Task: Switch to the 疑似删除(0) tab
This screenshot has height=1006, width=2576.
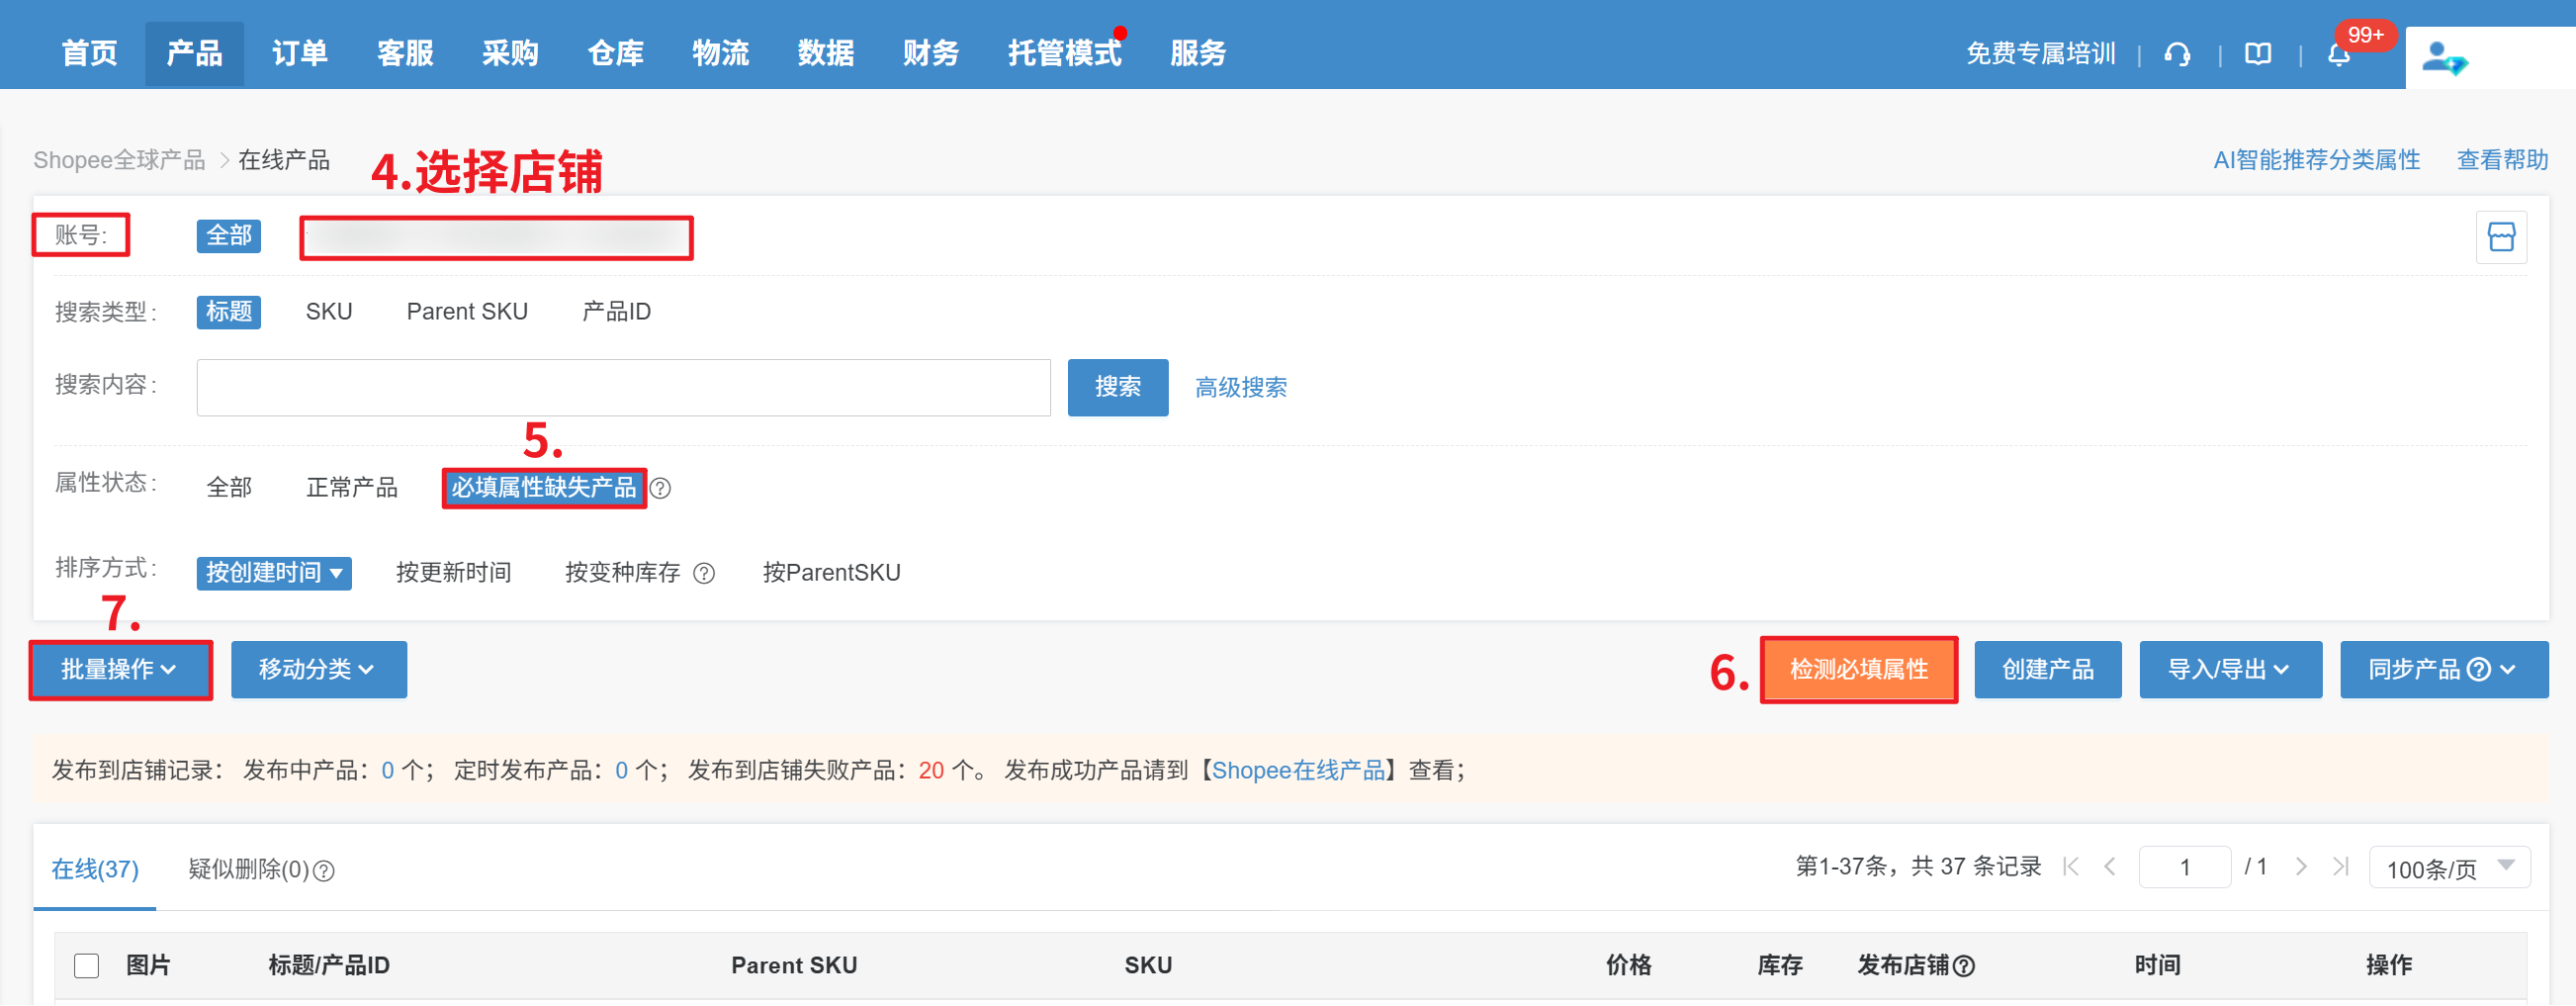Action: click(259, 869)
